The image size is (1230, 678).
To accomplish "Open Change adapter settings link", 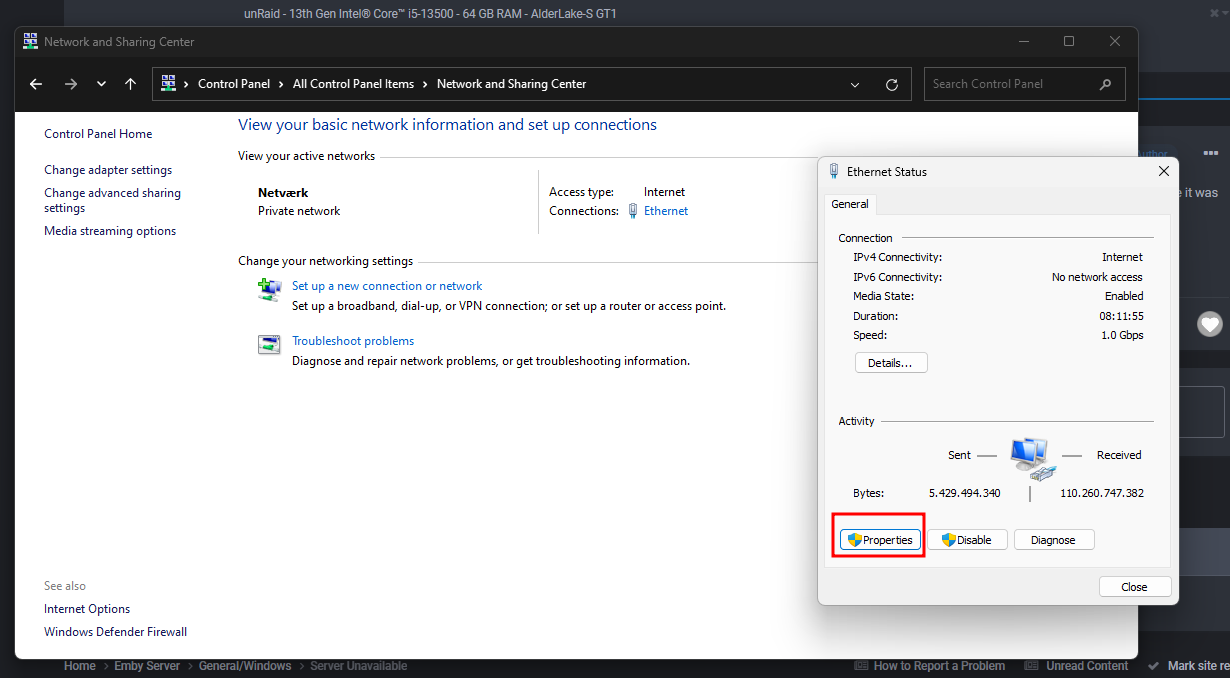I will [x=108, y=170].
